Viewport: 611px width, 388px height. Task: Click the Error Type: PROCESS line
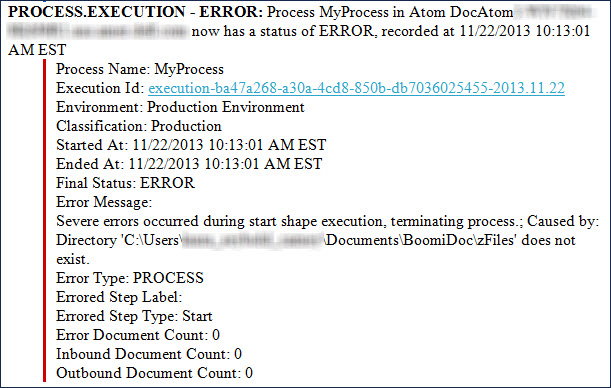coord(130,278)
